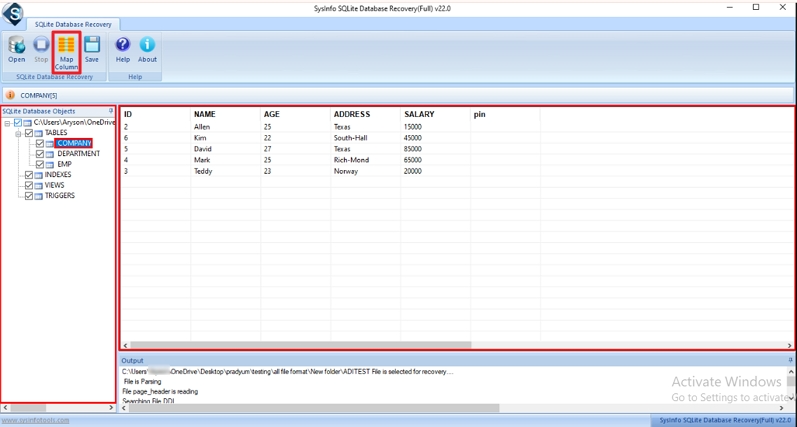This screenshot has width=797, height=427.
Task: Uncheck the EMP table checkbox
Action: tap(40, 164)
